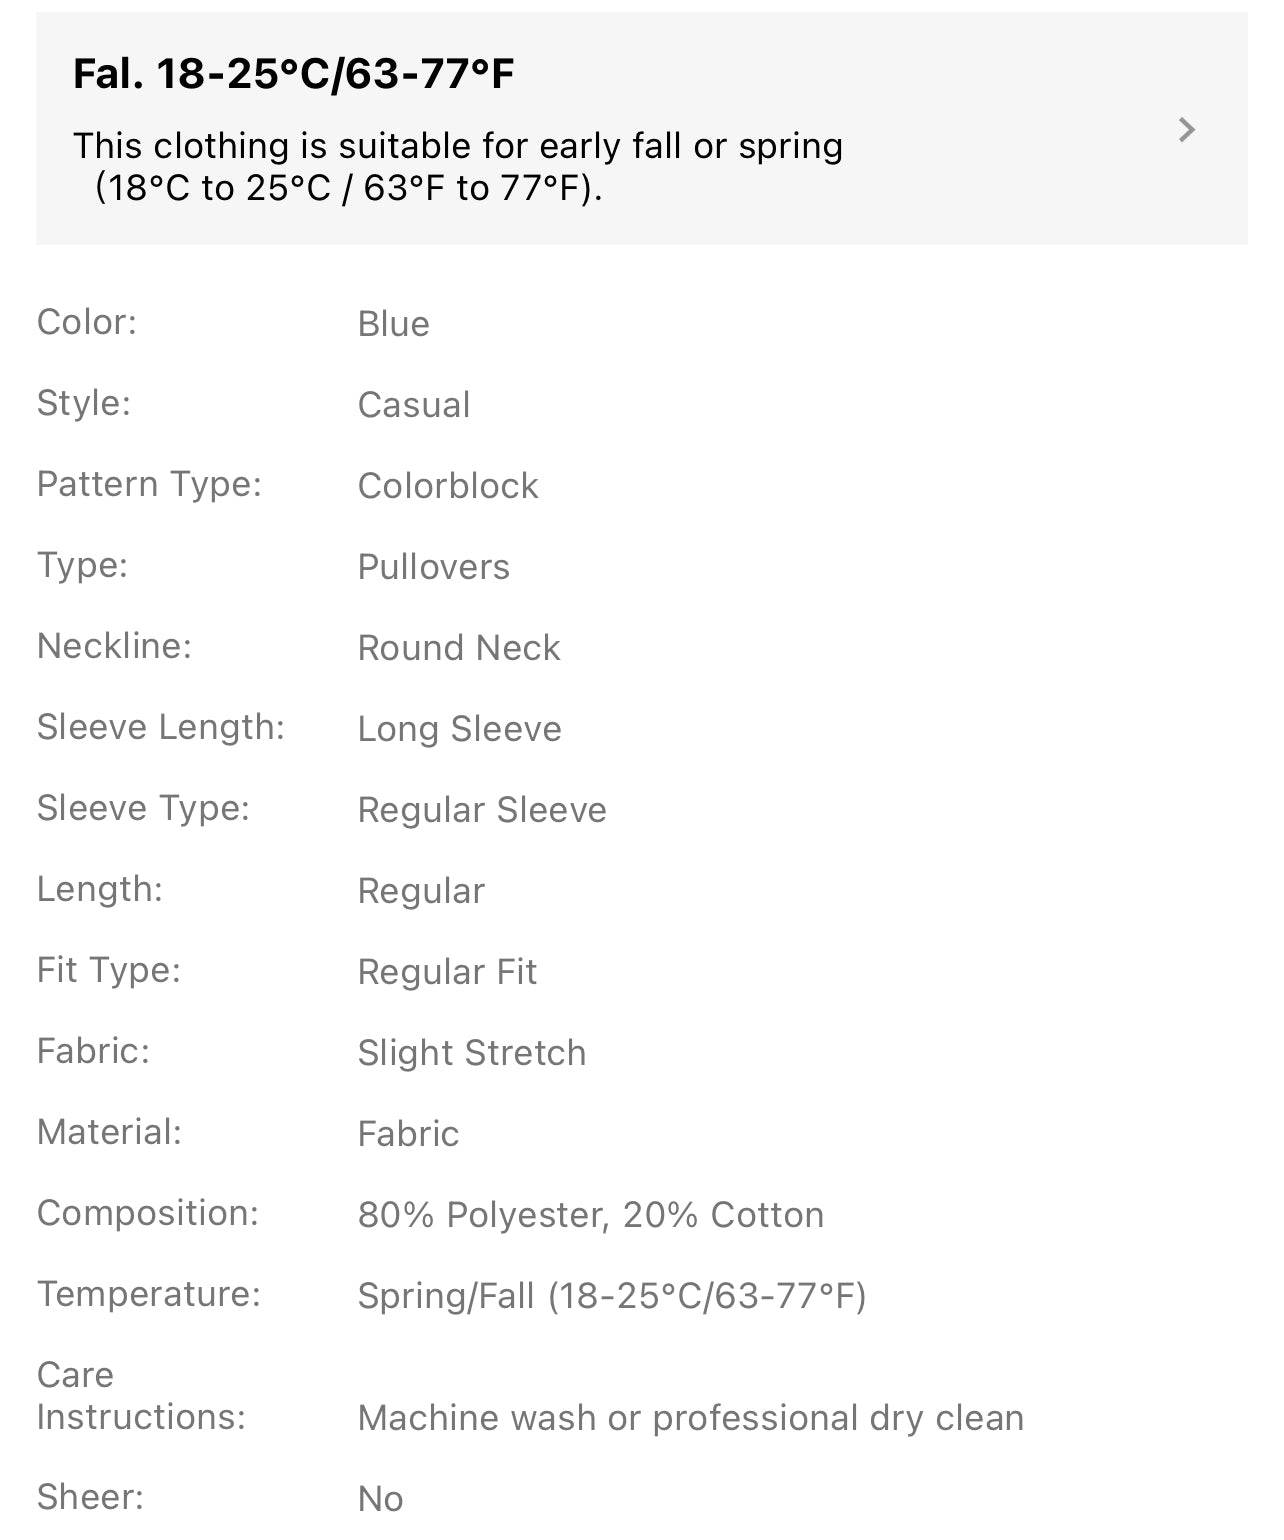
Task: Select the 'Regular Sleeve' sleeve type value
Action: (x=481, y=810)
